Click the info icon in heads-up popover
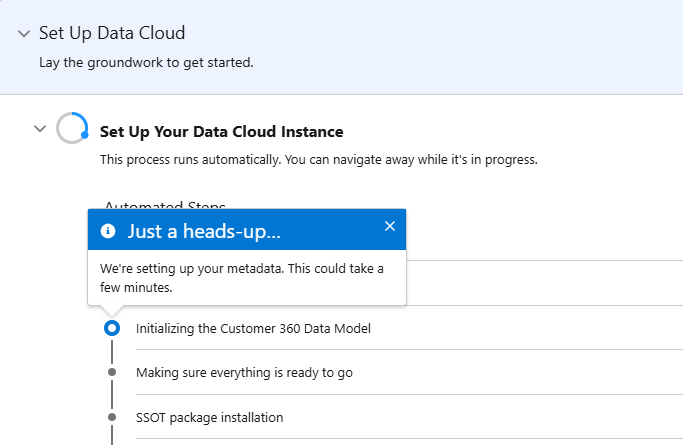Screen dimensions: 683x445 (x=108, y=231)
